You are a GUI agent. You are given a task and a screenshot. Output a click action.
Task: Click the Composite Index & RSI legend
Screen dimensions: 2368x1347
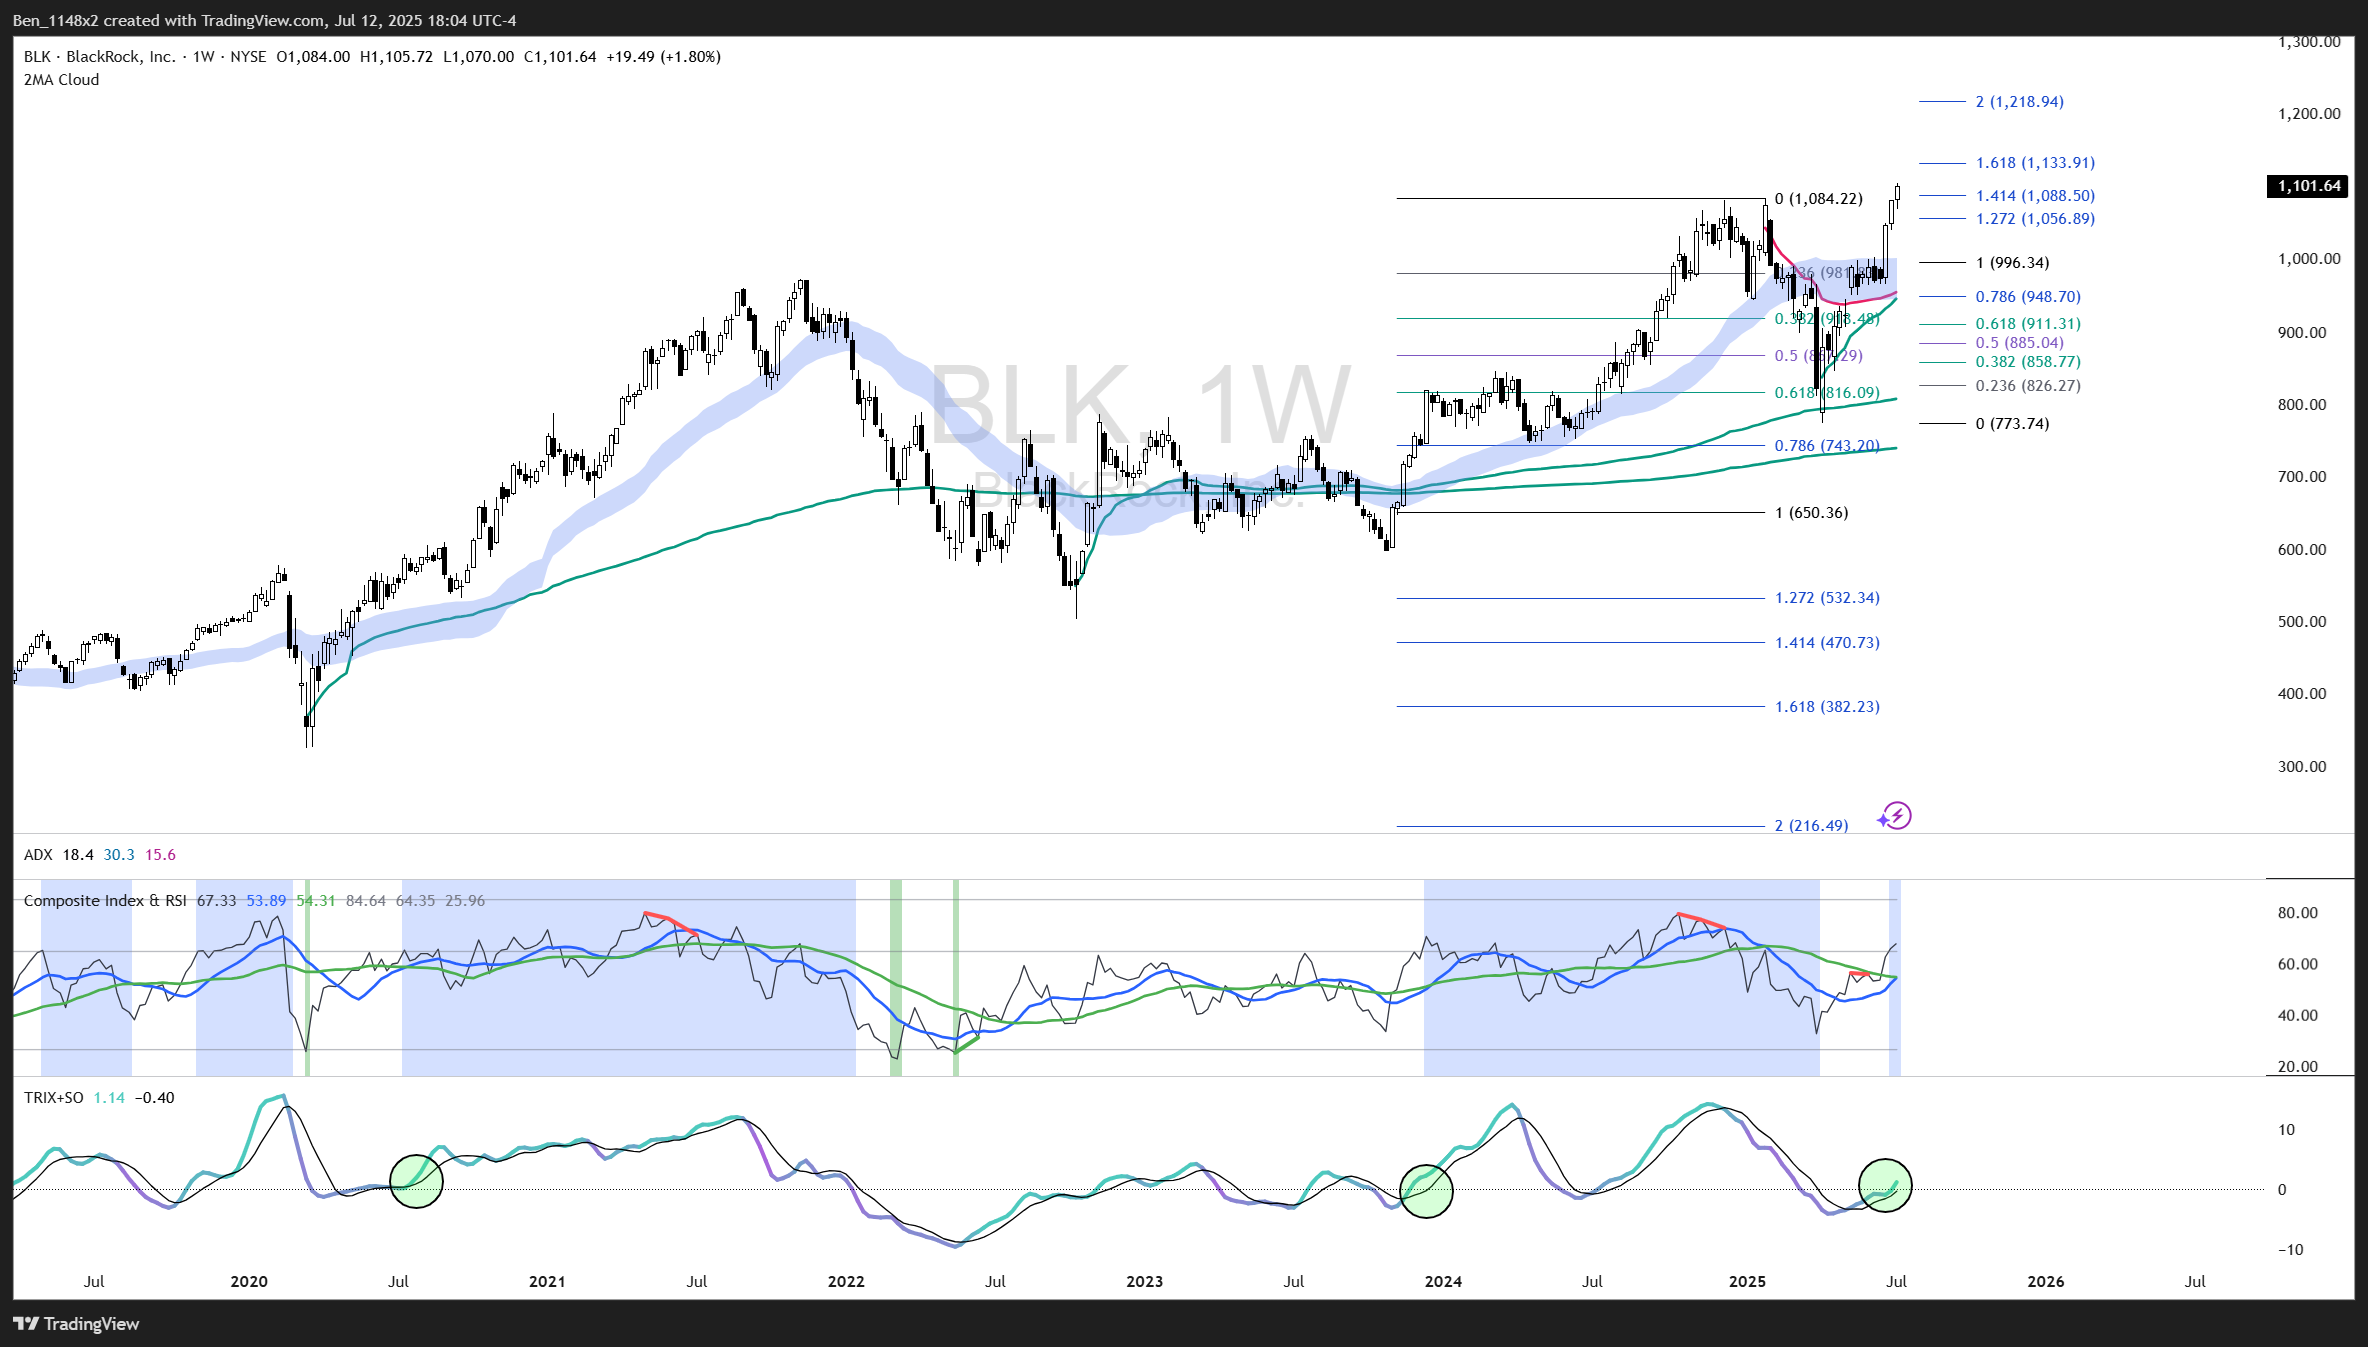105,901
